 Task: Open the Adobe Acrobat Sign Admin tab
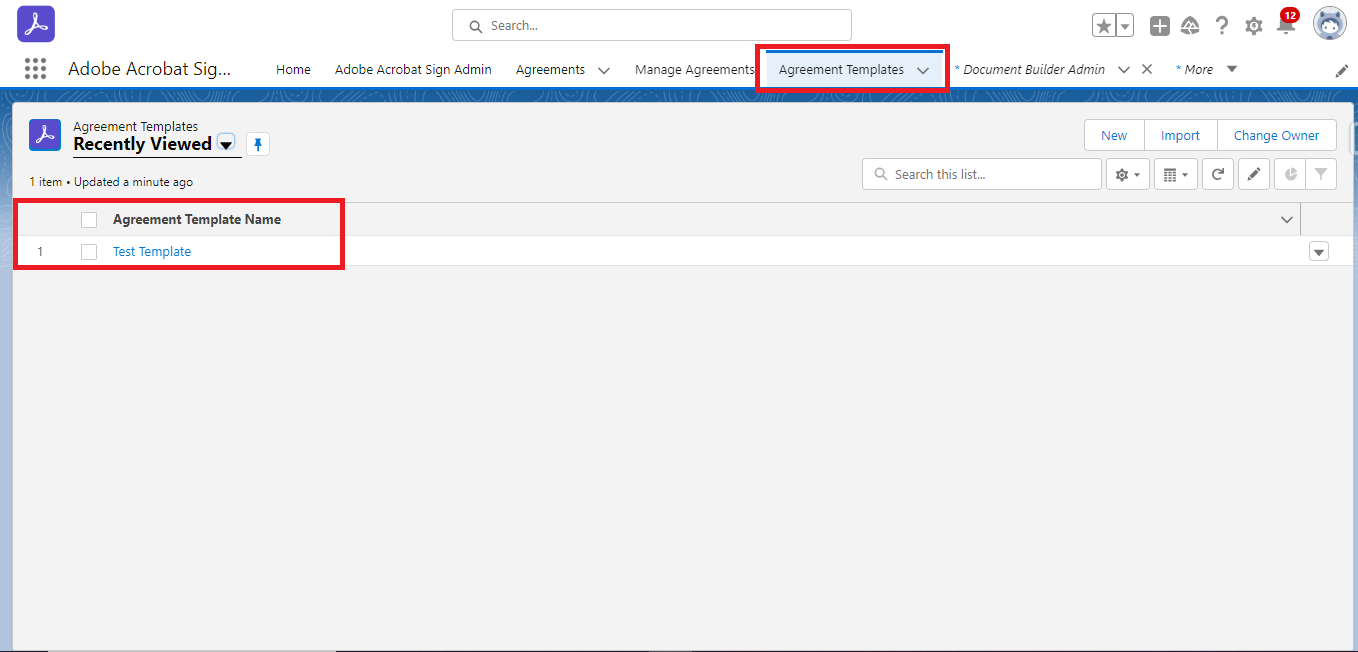click(413, 69)
